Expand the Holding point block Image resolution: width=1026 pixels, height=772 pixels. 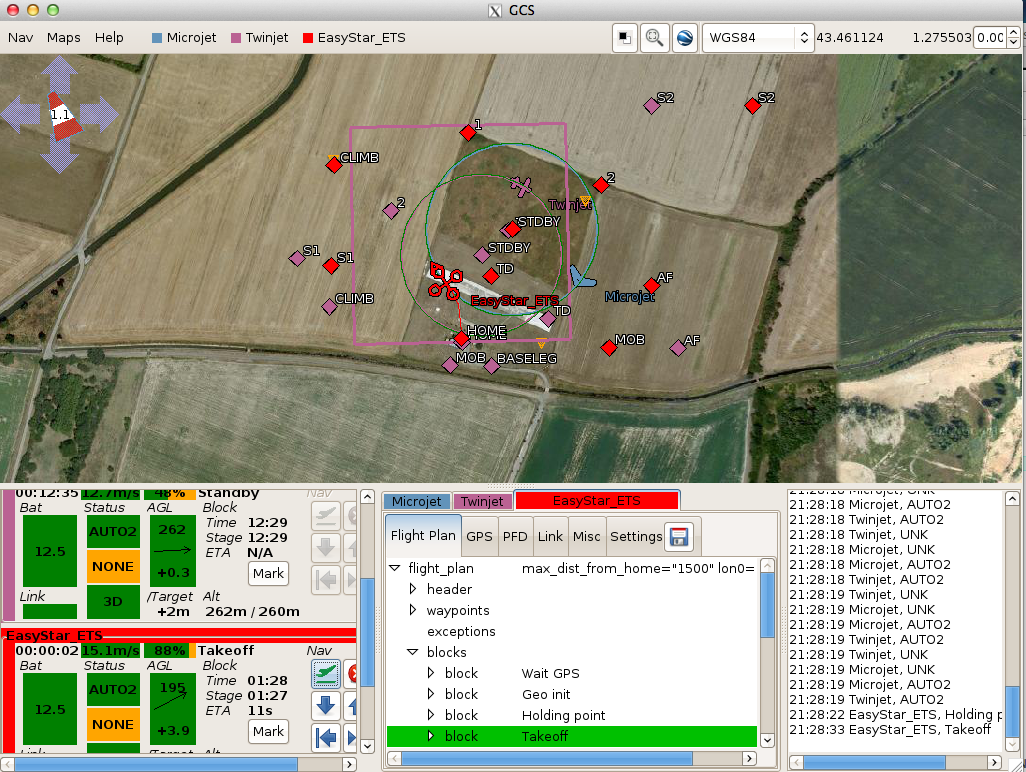[x=431, y=714]
